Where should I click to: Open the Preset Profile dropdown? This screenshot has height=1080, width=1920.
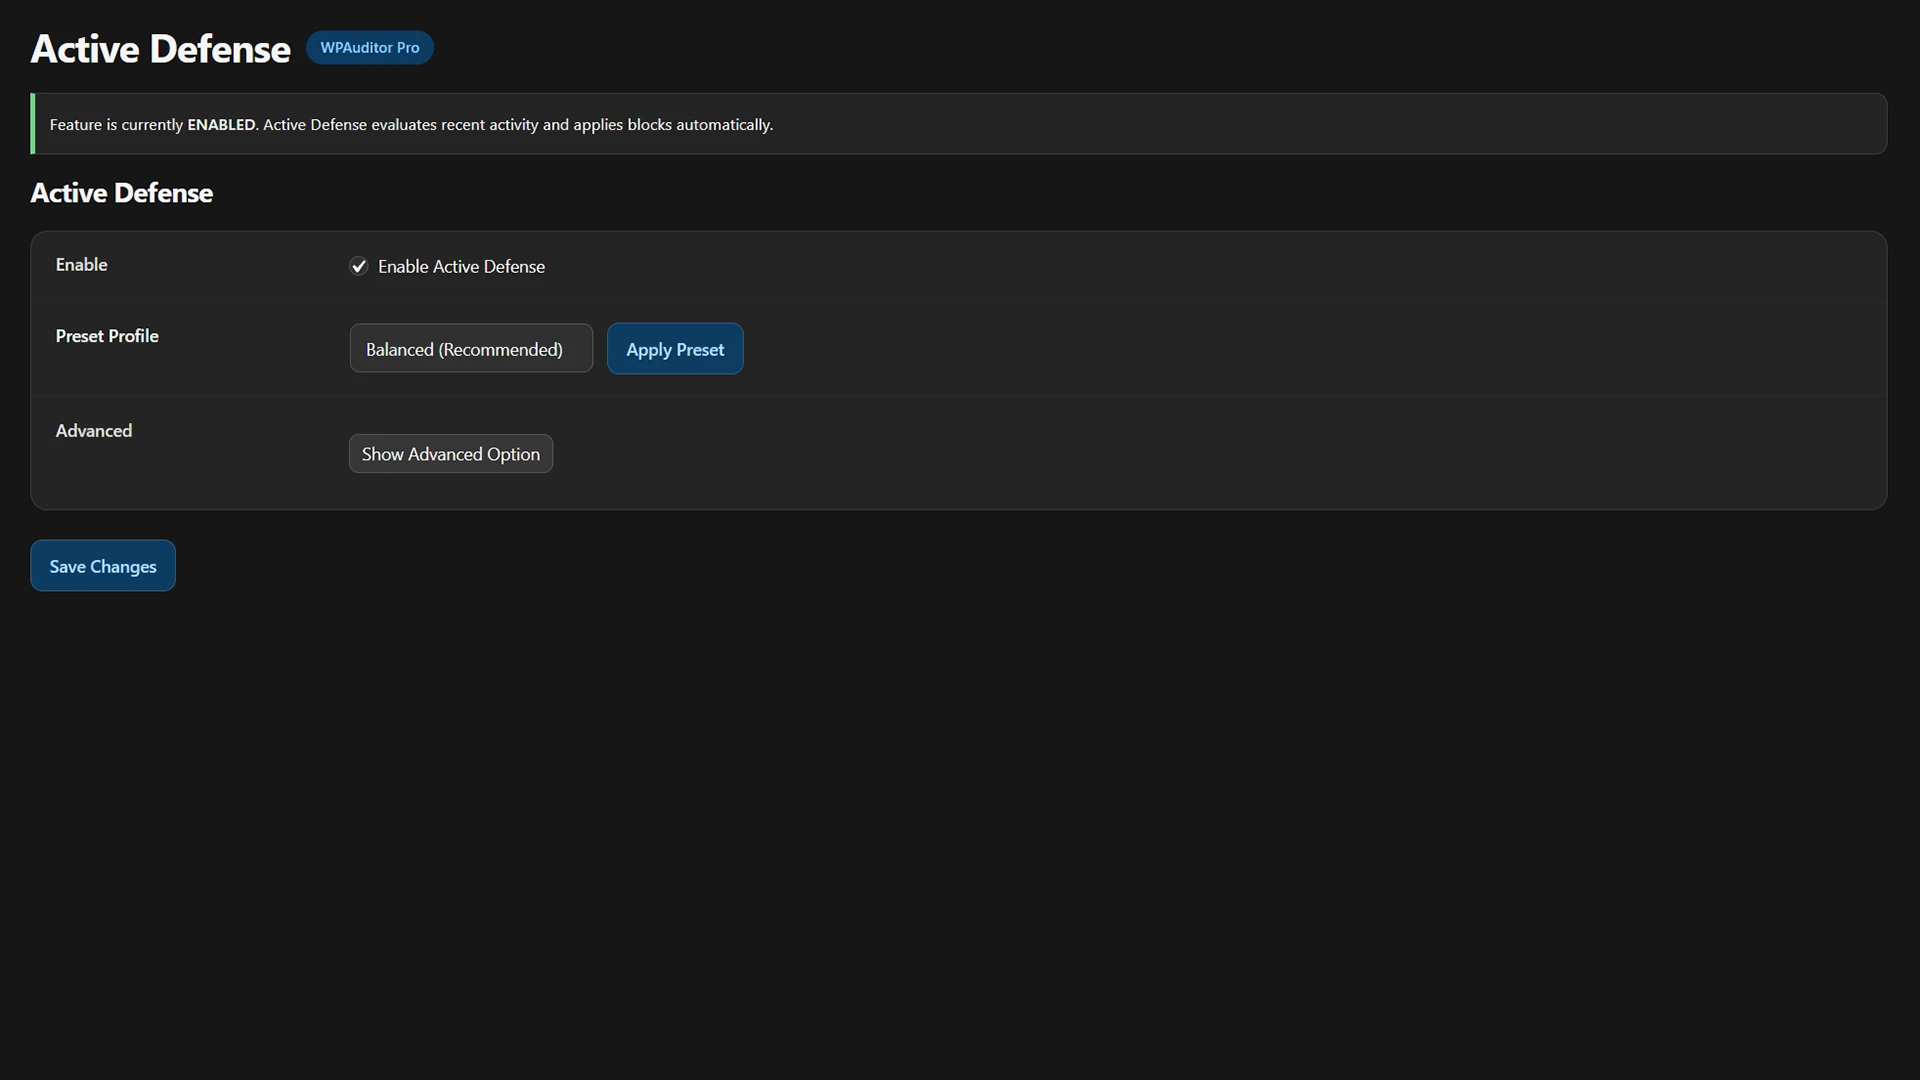(471, 349)
